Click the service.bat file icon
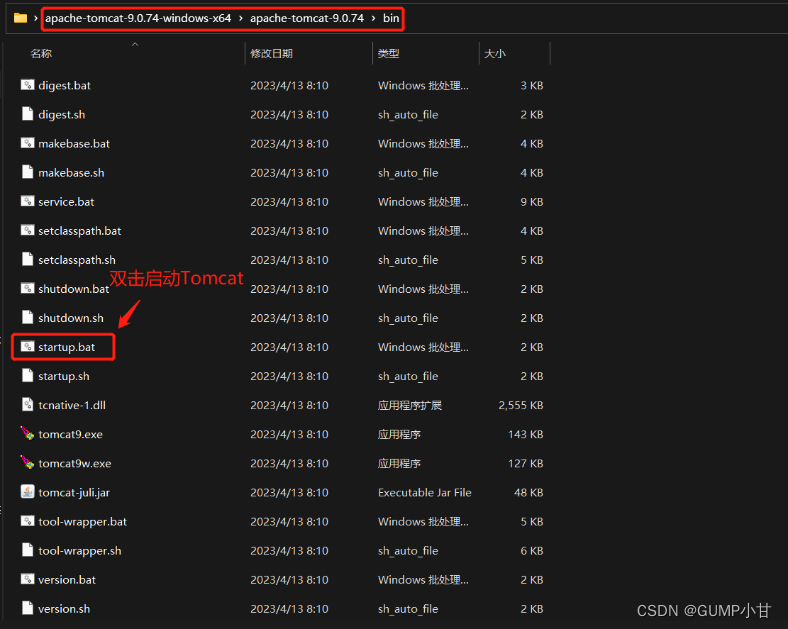This screenshot has width=788, height=629. (x=27, y=201)
